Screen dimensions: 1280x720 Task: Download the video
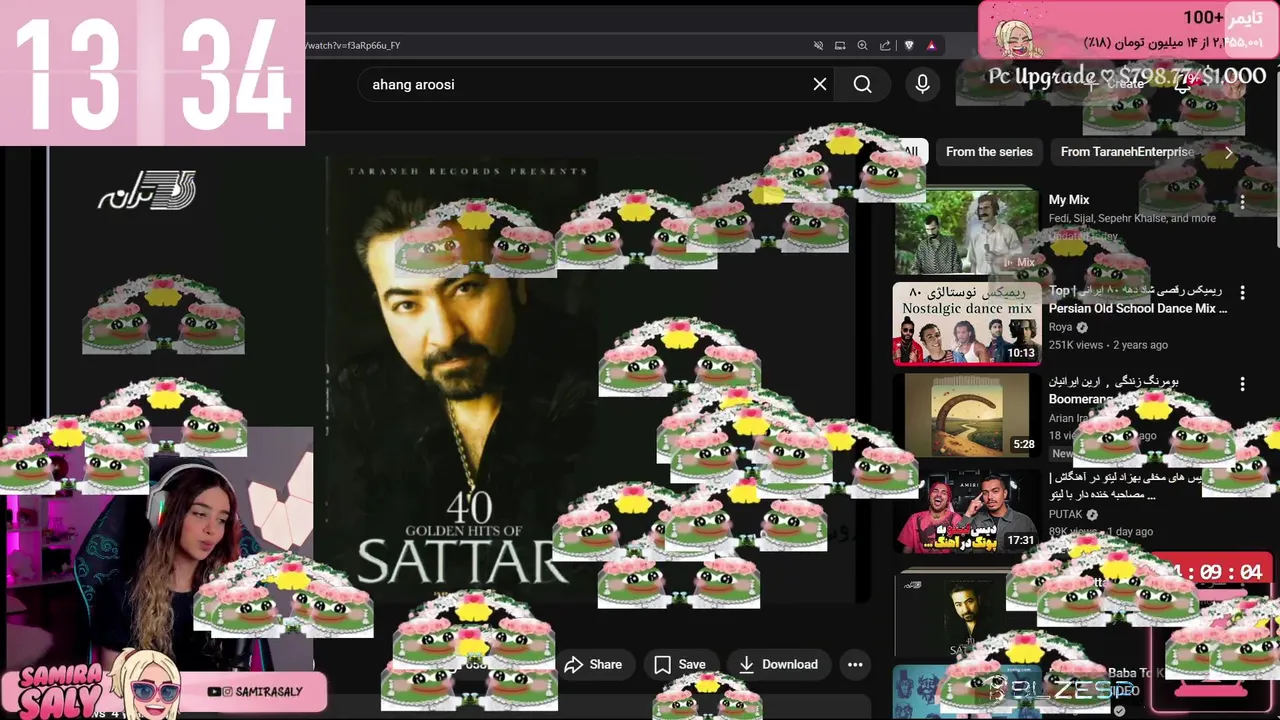(x=779, y=664)
